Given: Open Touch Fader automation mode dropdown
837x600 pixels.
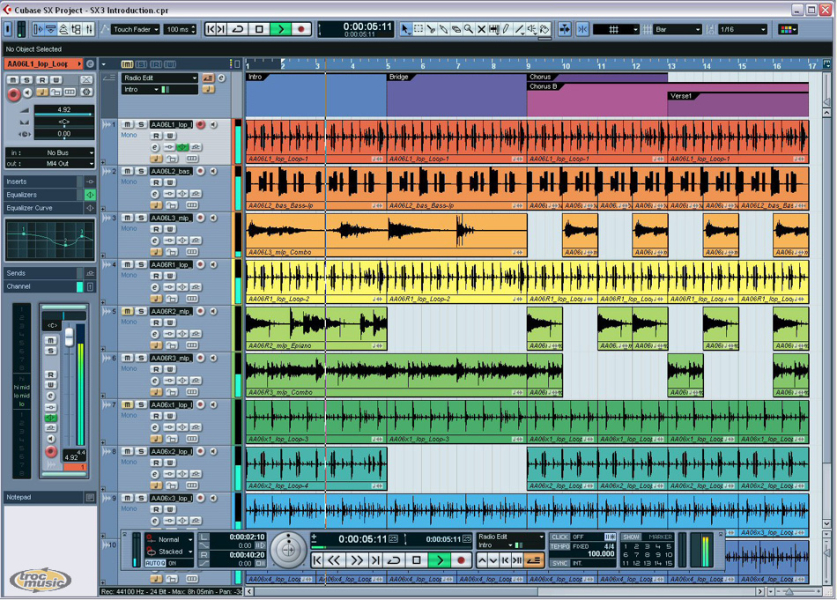Looking at the screenshot, I should [135, 29].
